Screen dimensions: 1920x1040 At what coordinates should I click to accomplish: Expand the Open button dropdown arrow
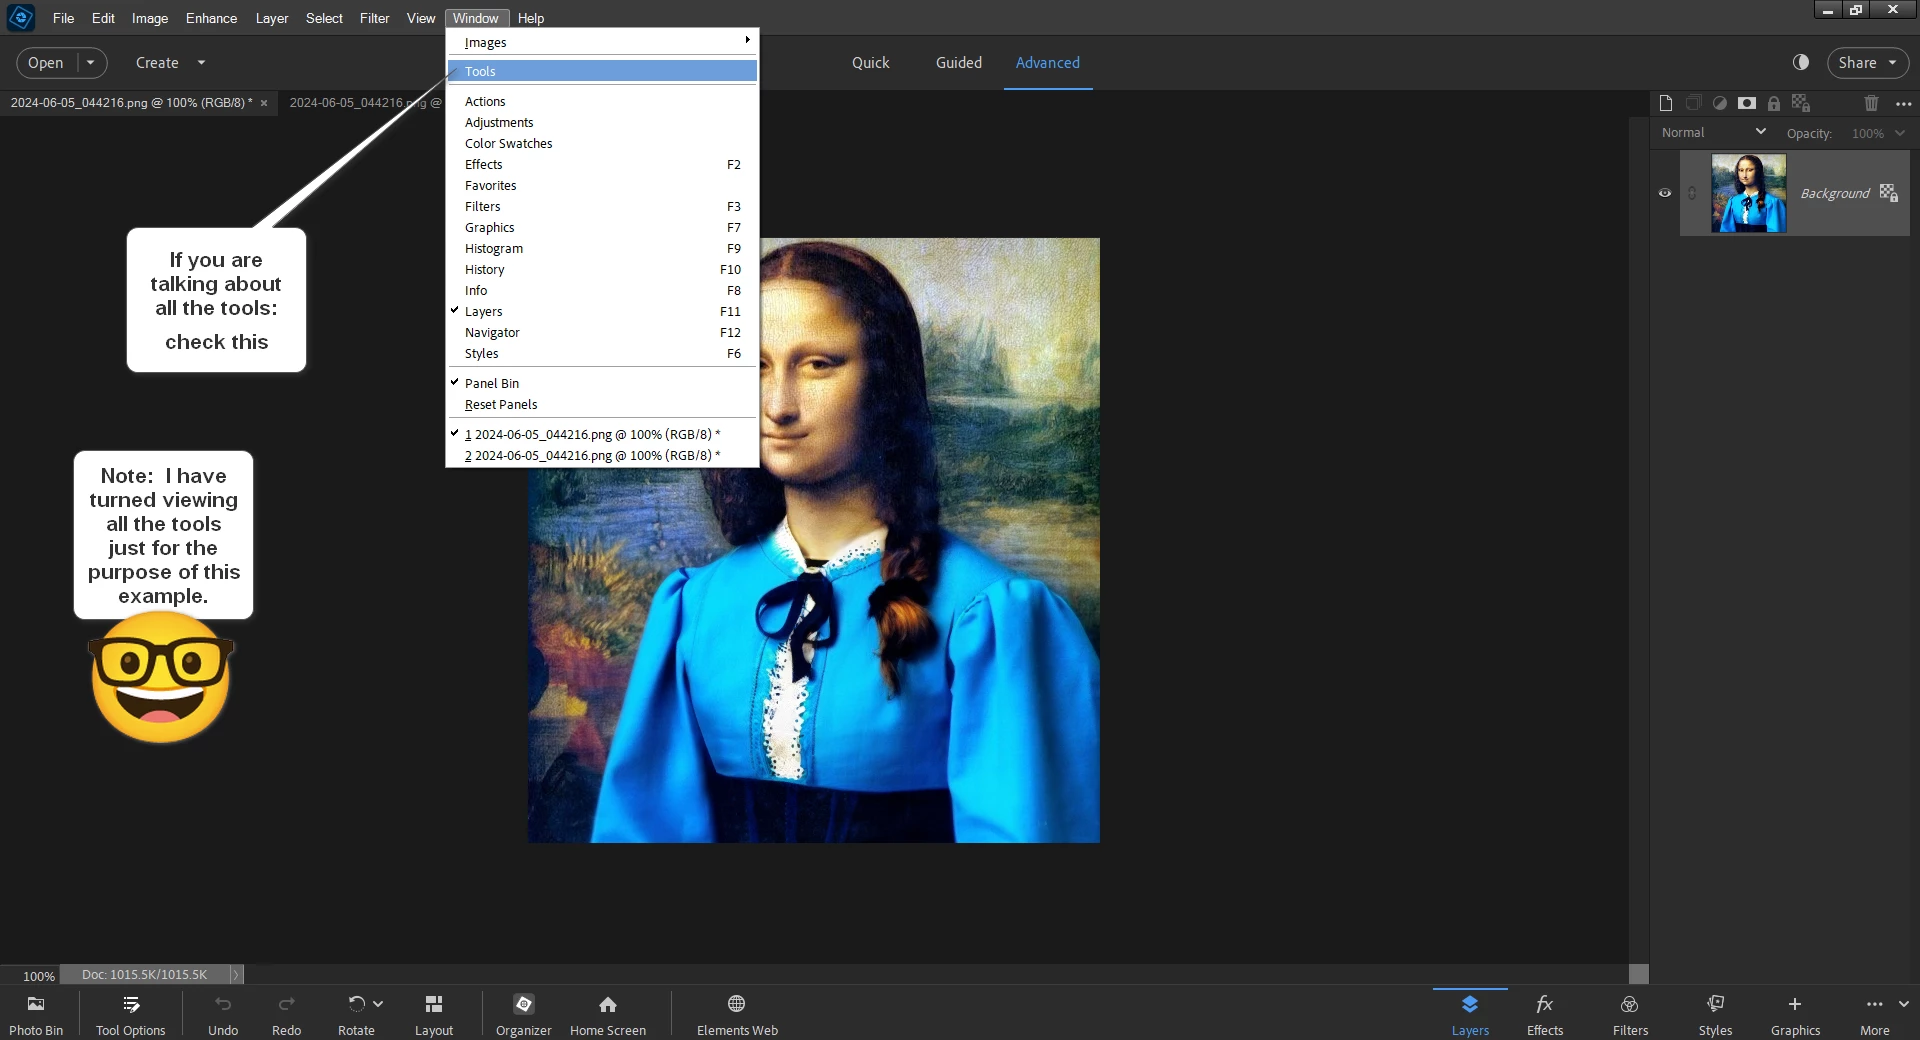tap(91, 62)
